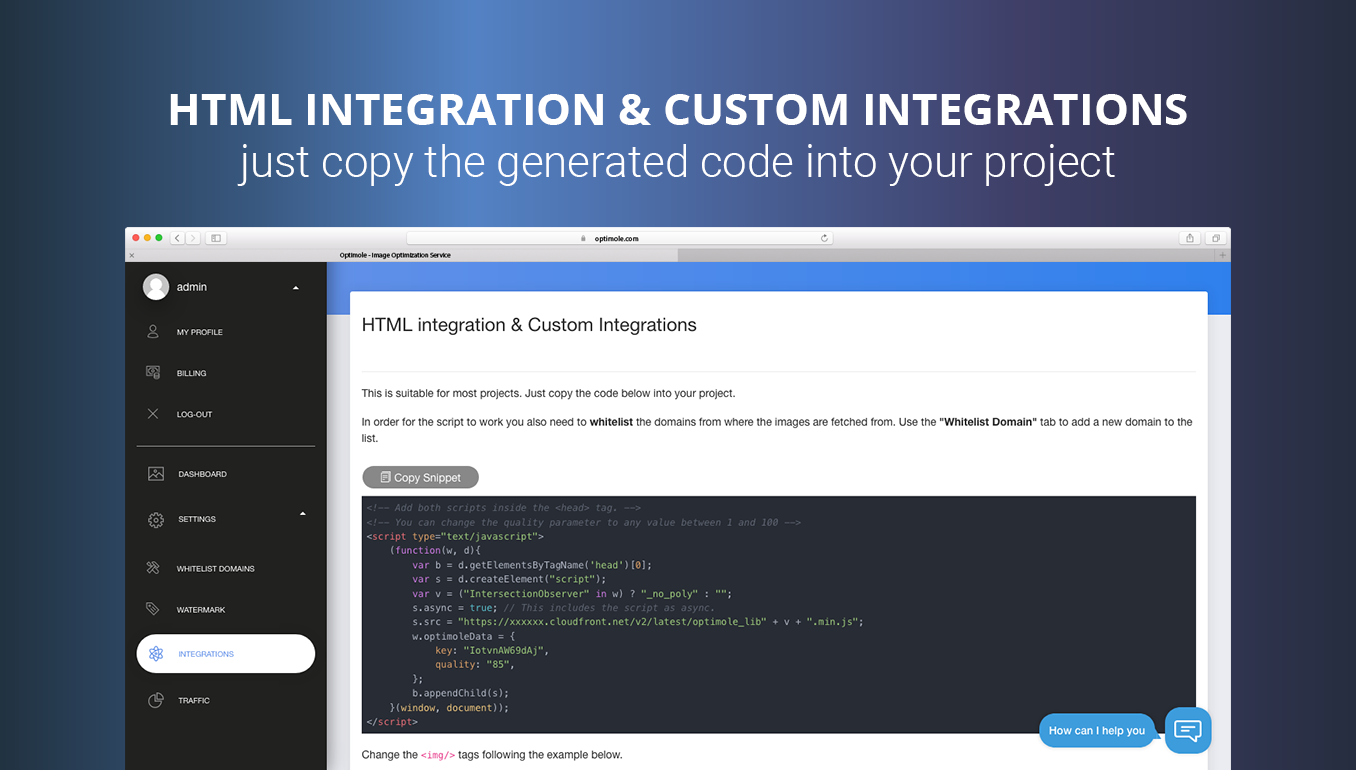
Task: Click the bold word whitelist in paragraph
Action: coord(611,422)
